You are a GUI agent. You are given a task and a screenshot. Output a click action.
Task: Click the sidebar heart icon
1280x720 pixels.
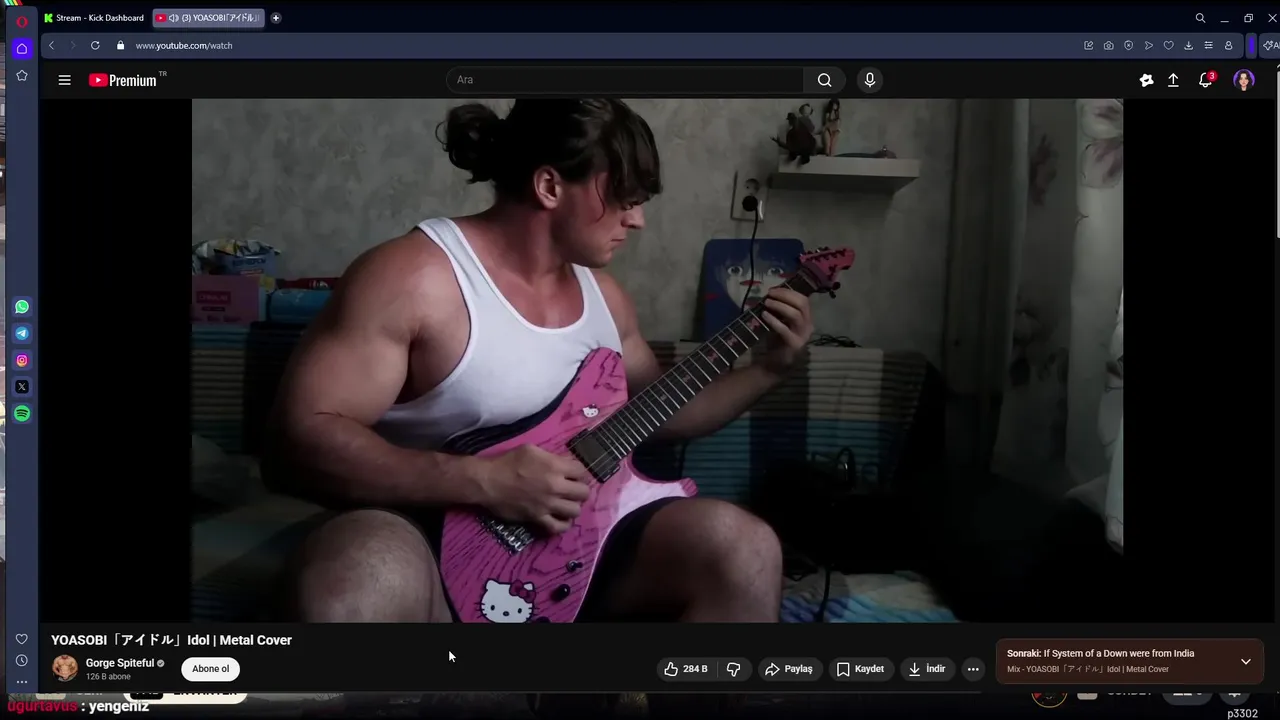tap(21, 639)
